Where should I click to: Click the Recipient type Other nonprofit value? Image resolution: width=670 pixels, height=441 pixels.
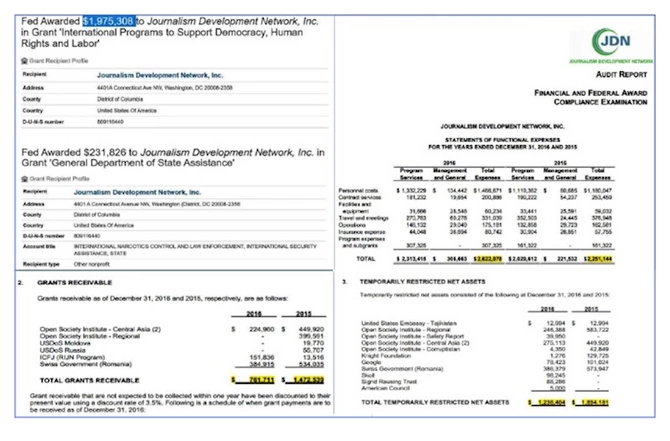click(x=91, y=264)
